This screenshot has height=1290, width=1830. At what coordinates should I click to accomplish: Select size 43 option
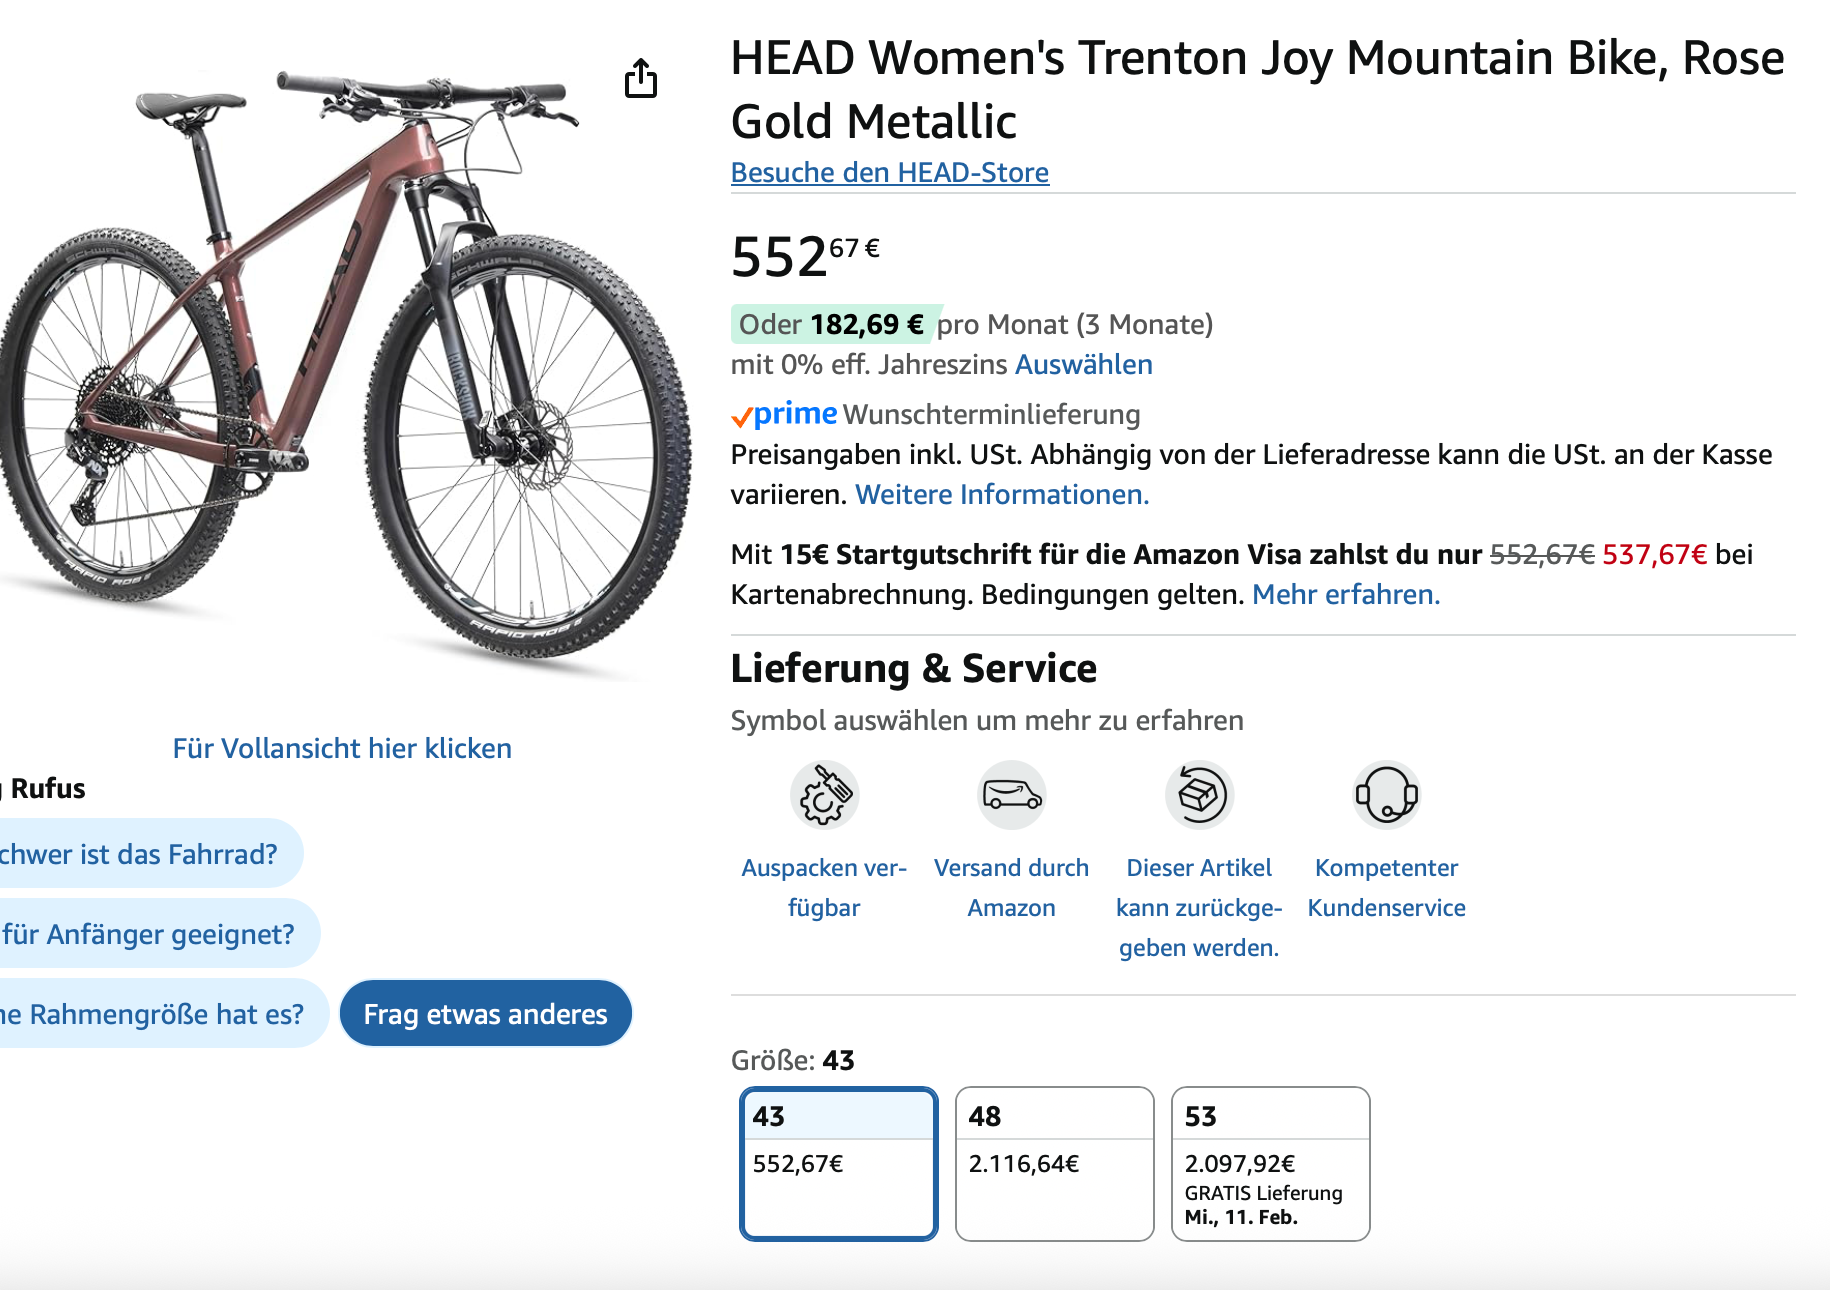pos(838,1163)
